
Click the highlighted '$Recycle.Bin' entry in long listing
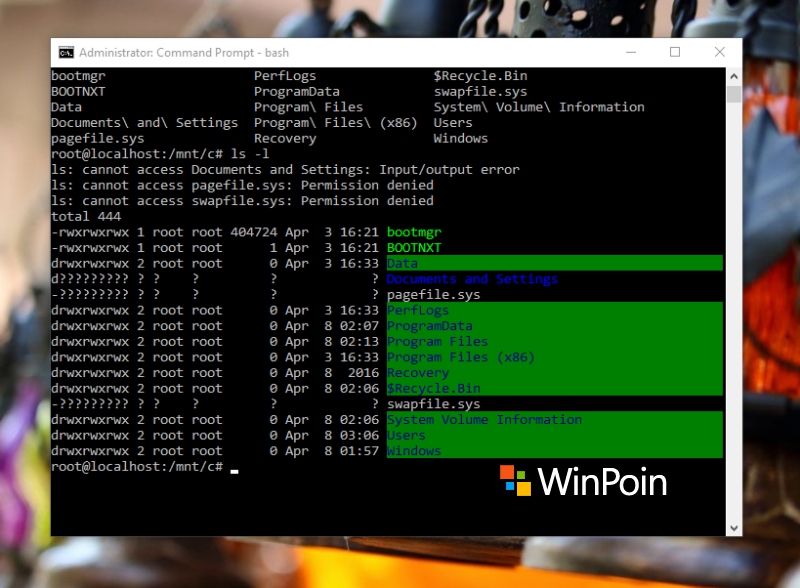tap(433, 388)
